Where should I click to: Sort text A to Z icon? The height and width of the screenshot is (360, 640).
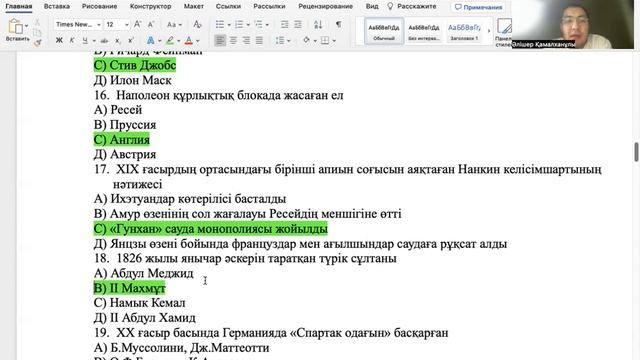[318, 24]
